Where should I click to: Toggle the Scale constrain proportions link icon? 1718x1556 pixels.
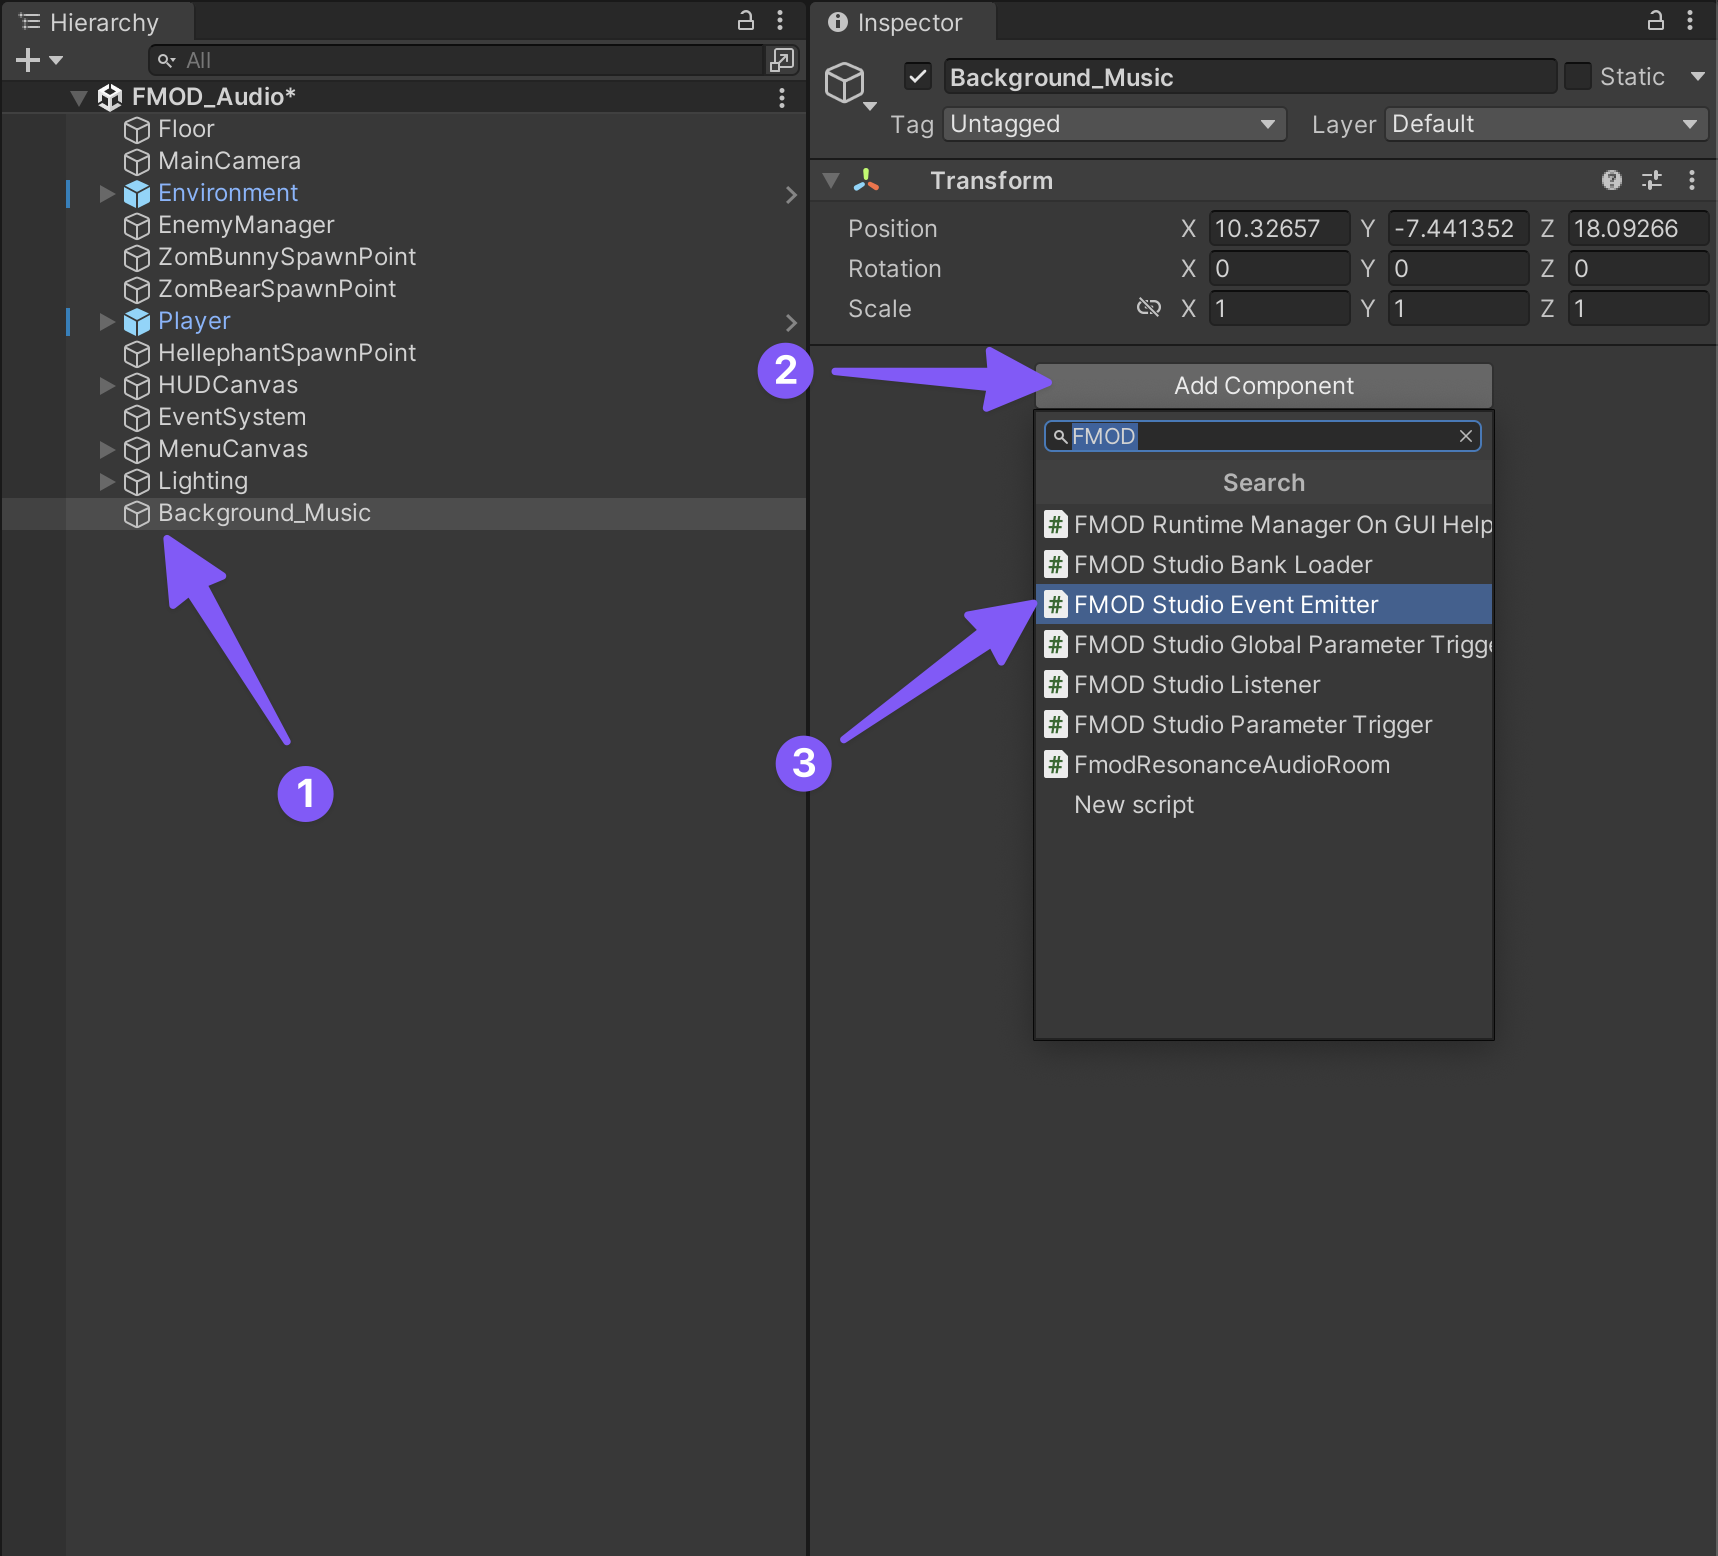[x=1149, y=308]
